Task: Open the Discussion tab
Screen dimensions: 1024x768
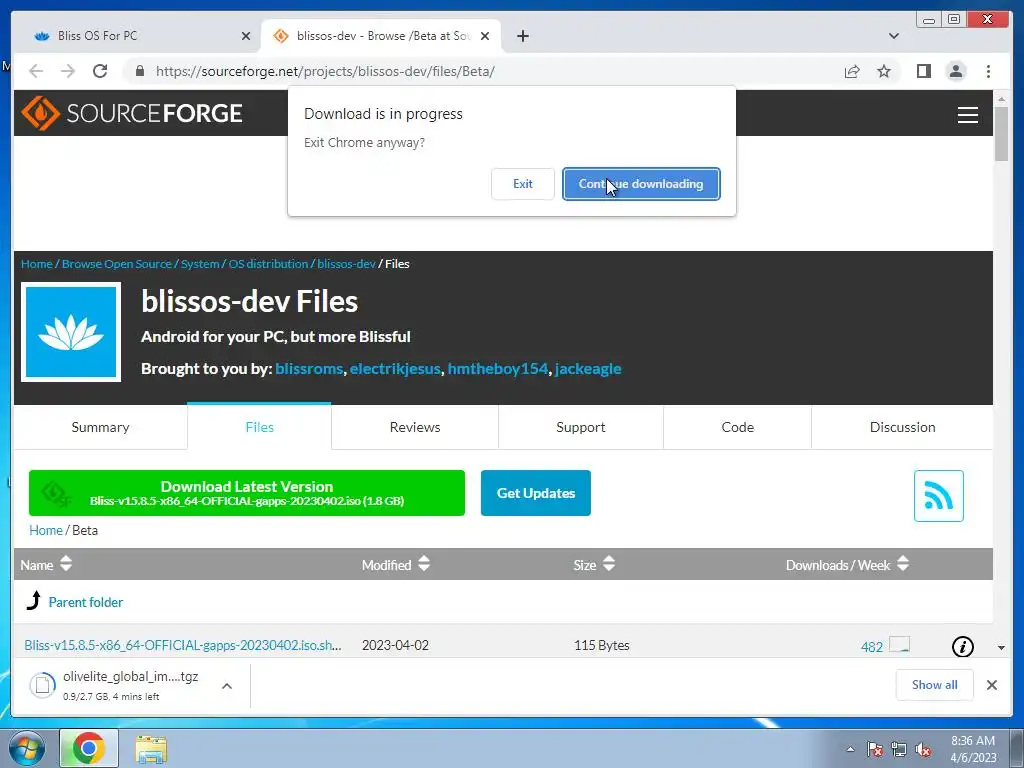Action: click(902, 427)
